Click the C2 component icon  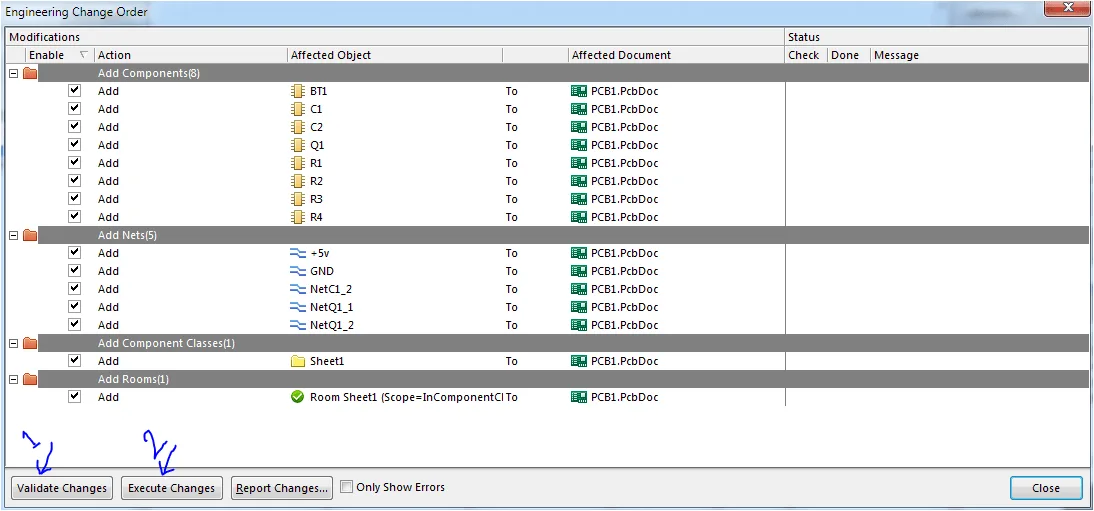tap(298, 127)
